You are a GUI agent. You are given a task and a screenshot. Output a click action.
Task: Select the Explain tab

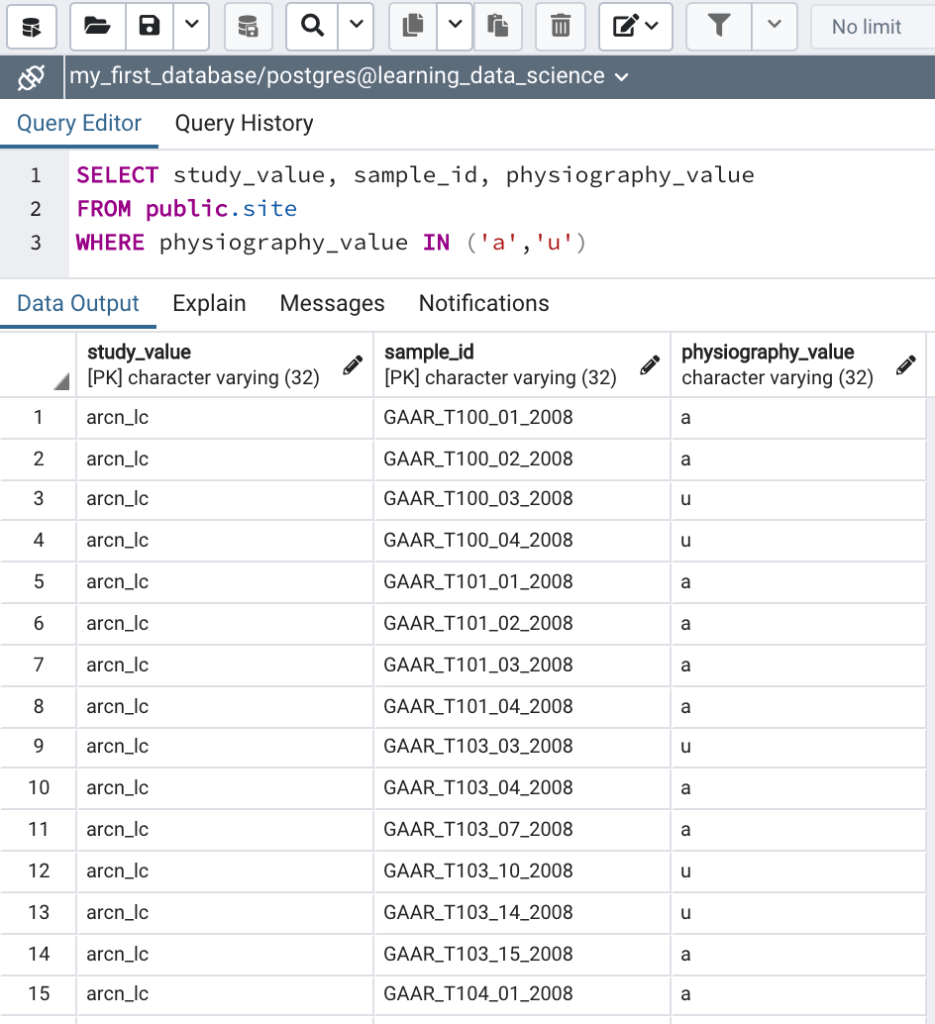pos(209,303)
